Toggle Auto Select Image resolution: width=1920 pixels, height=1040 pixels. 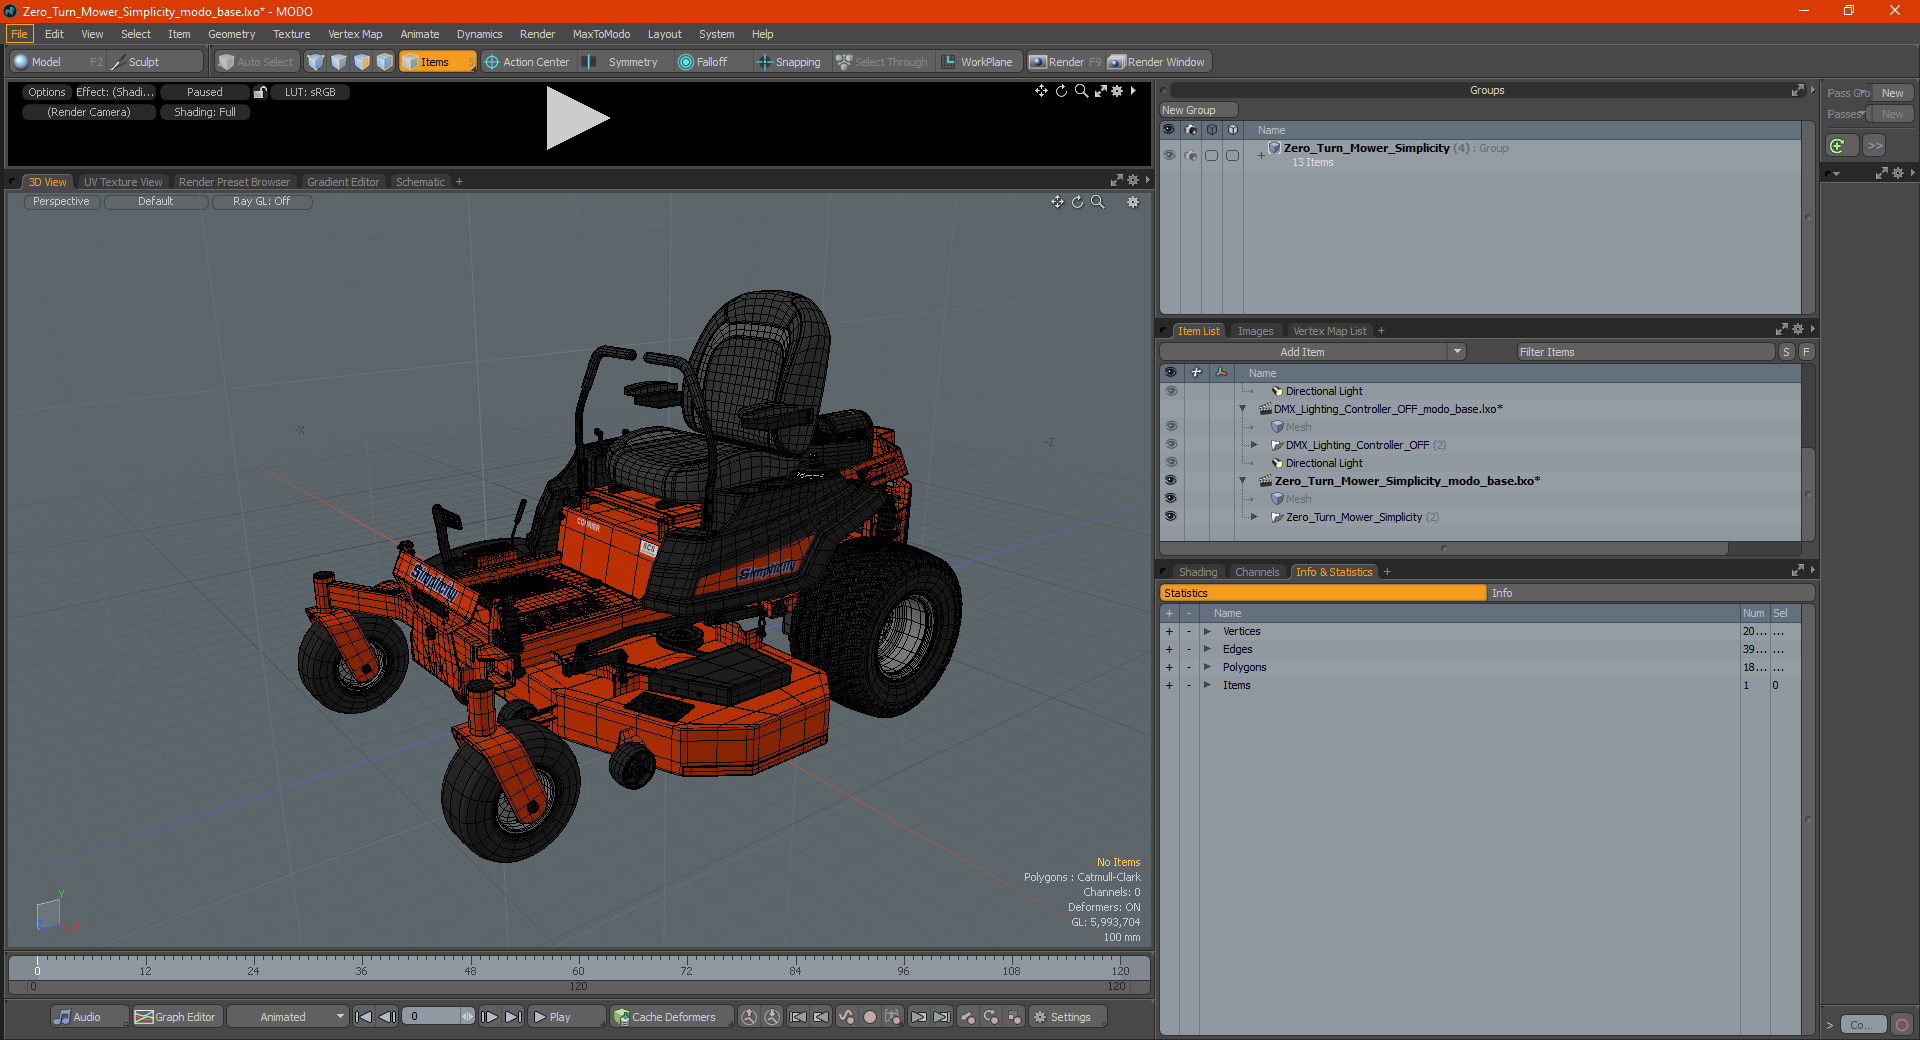(x=256, y=62)
